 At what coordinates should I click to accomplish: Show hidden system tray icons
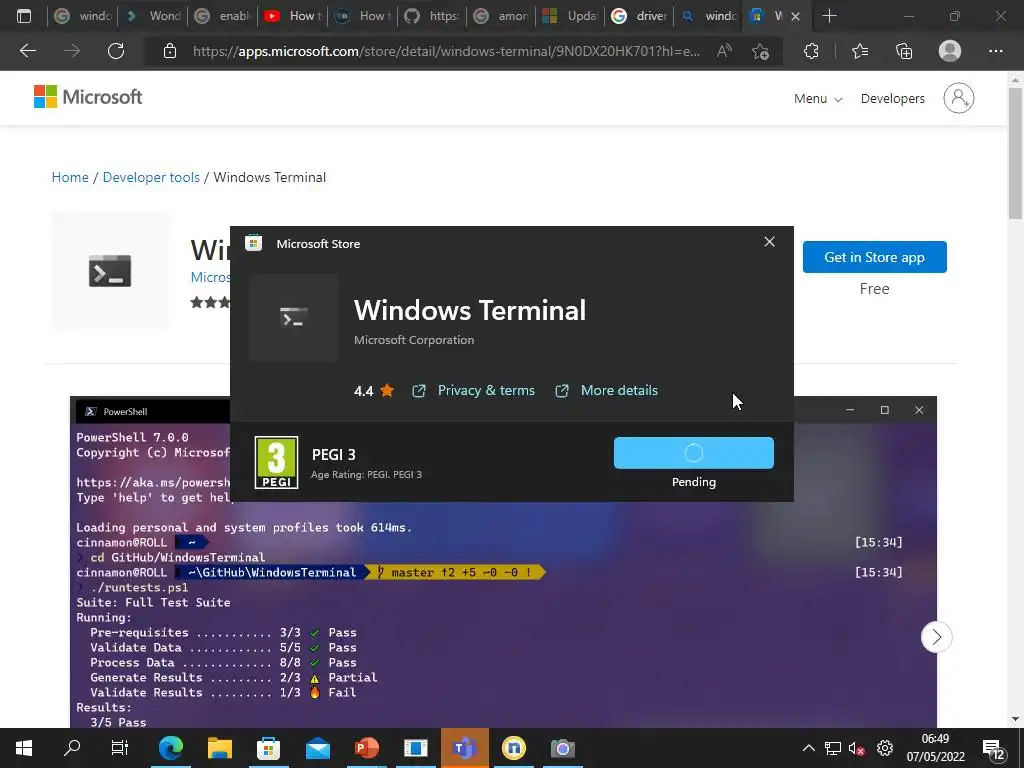click(x=808, y=748)
